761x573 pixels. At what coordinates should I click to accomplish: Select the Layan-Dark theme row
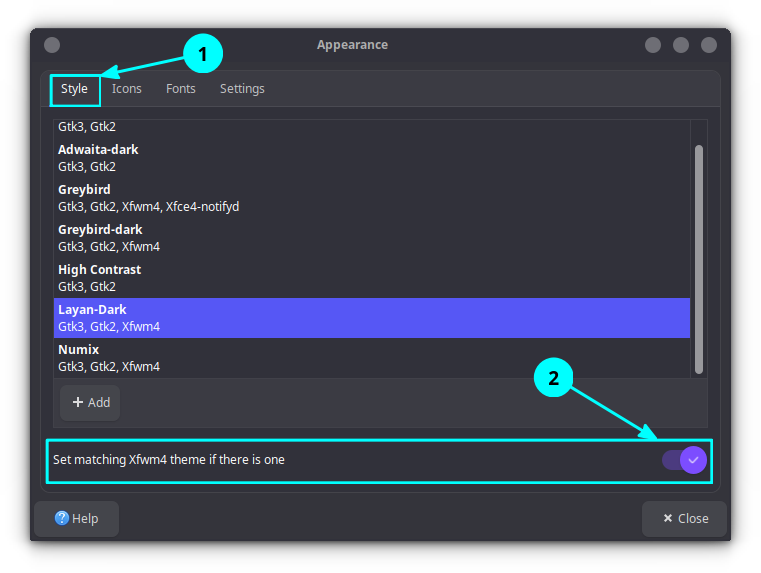tap(372, 318)
